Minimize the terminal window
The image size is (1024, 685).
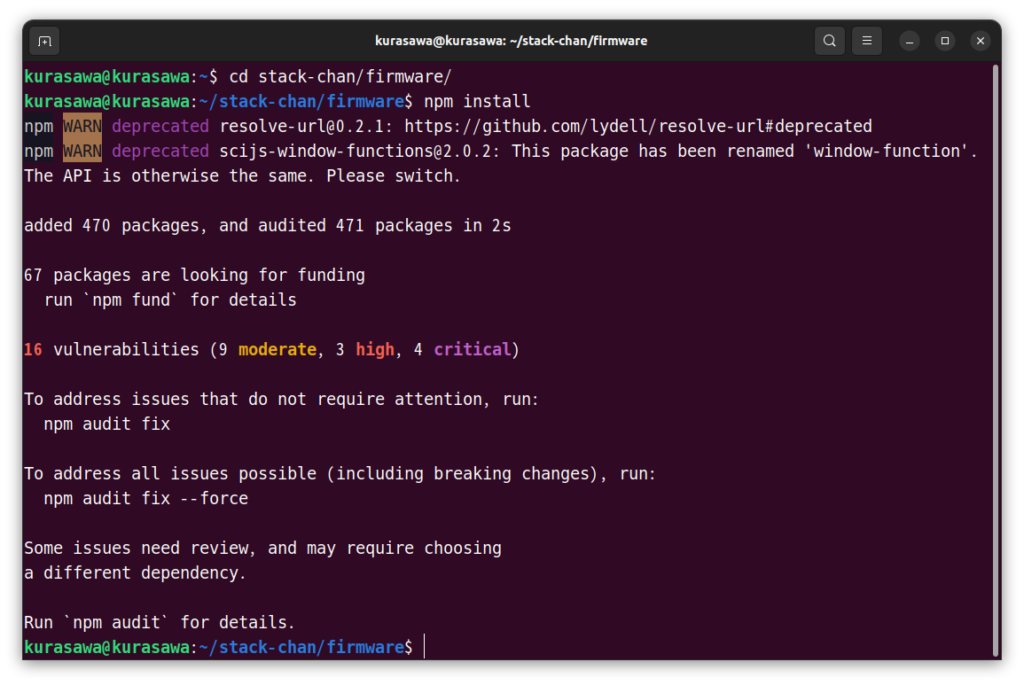[909, 41]
